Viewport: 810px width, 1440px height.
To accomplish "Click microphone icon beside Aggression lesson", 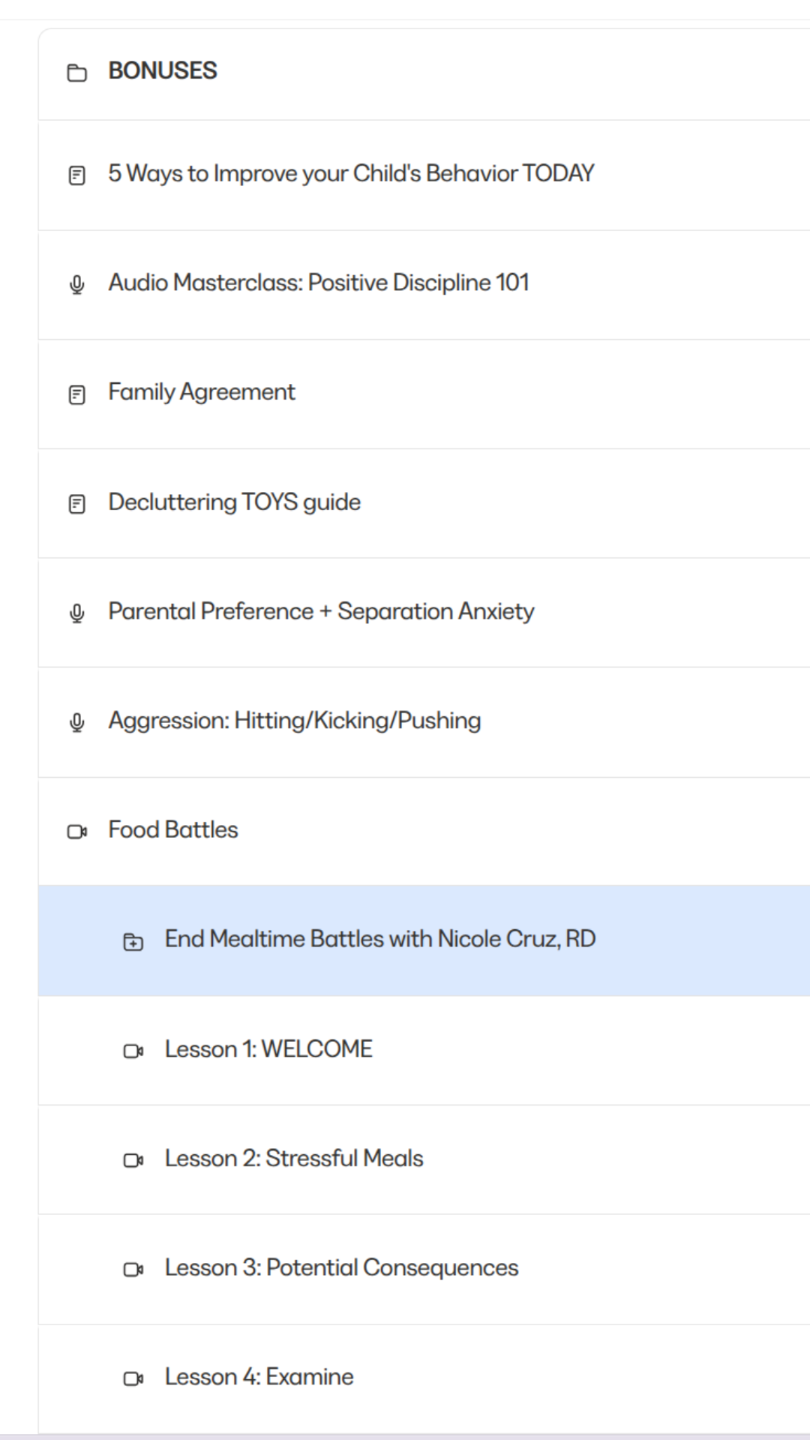I will click(77, 722).
